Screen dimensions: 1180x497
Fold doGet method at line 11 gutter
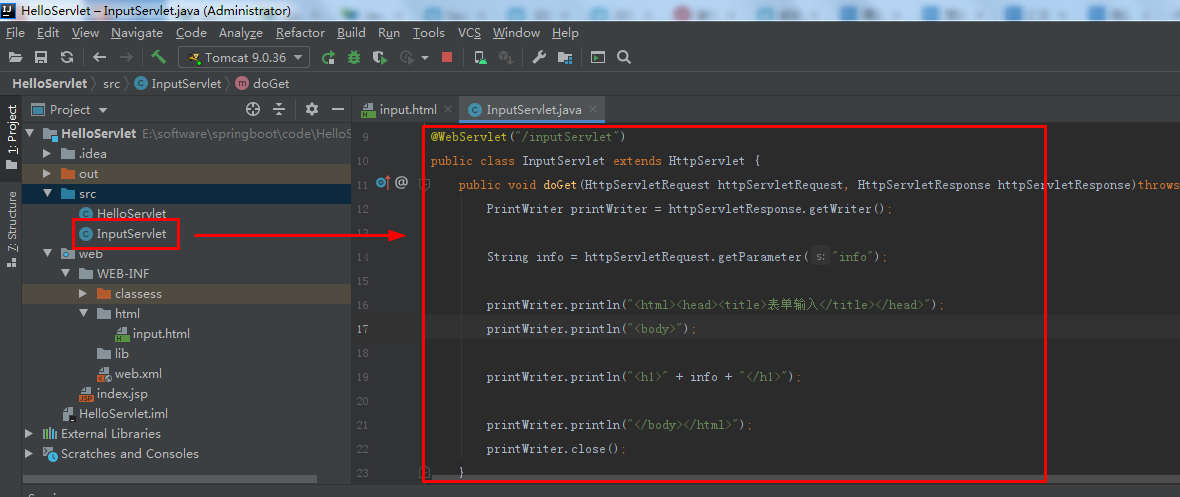point(424,183)
